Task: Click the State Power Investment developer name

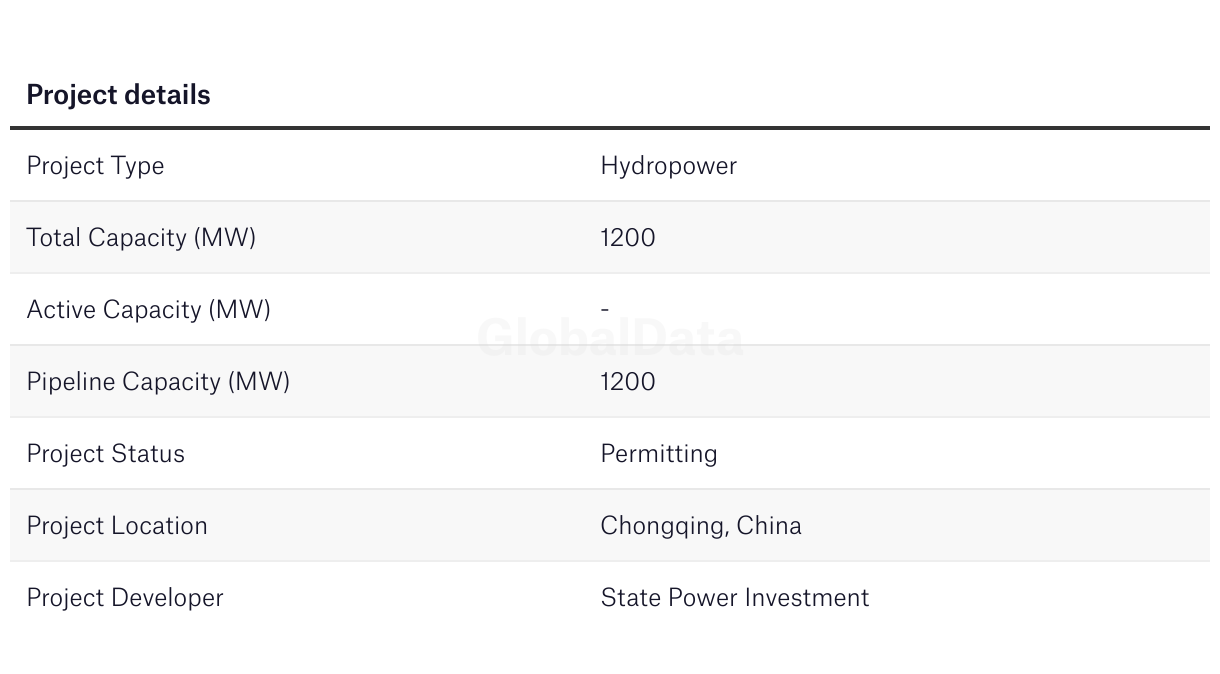Action: [x=735, y=598]
